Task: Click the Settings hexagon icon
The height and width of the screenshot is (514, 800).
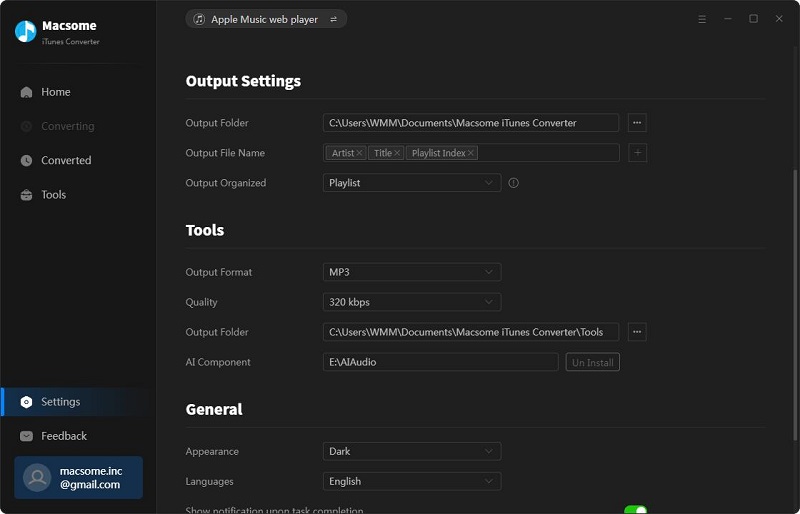Action: [27, 402]
